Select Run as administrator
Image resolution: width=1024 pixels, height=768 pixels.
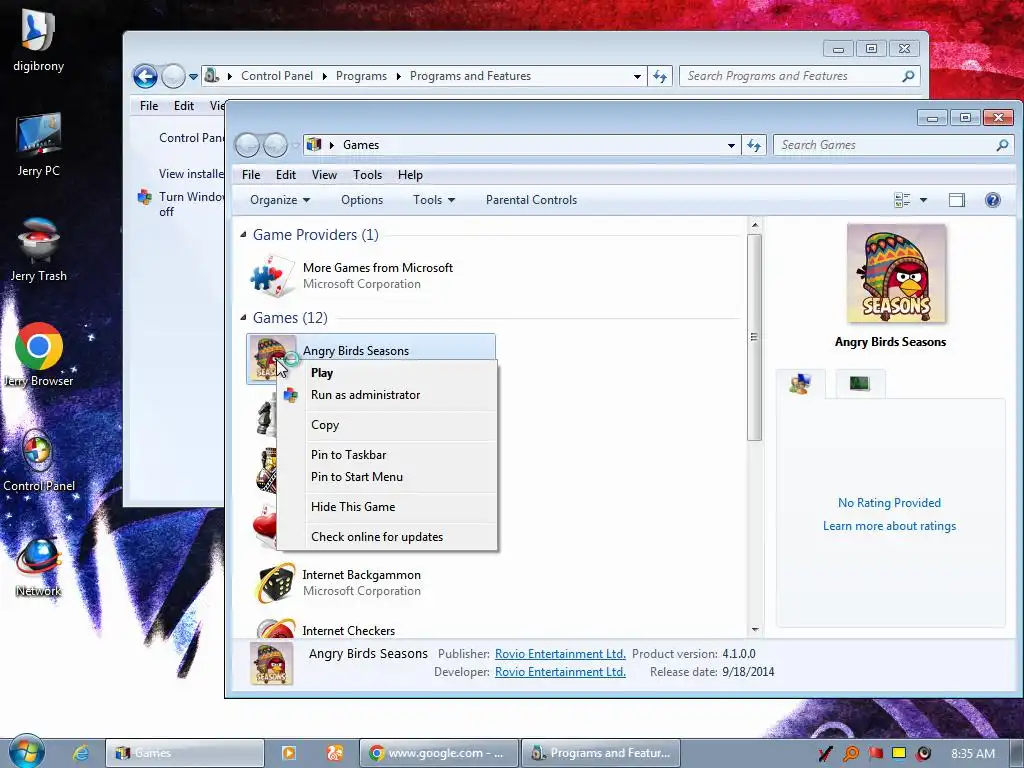366,394
